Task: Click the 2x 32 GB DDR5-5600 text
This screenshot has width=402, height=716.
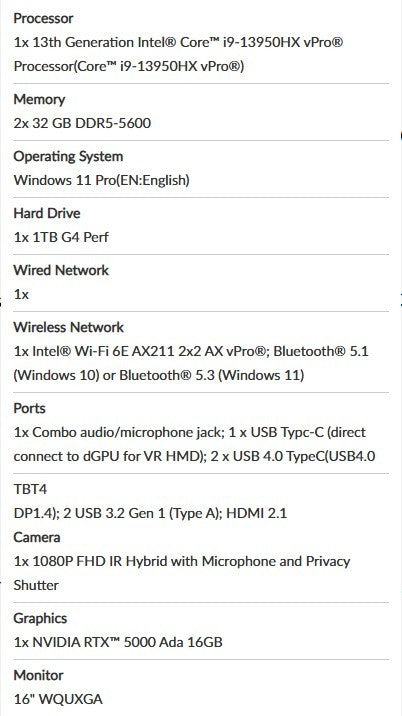Action: [x=82, y=123]
